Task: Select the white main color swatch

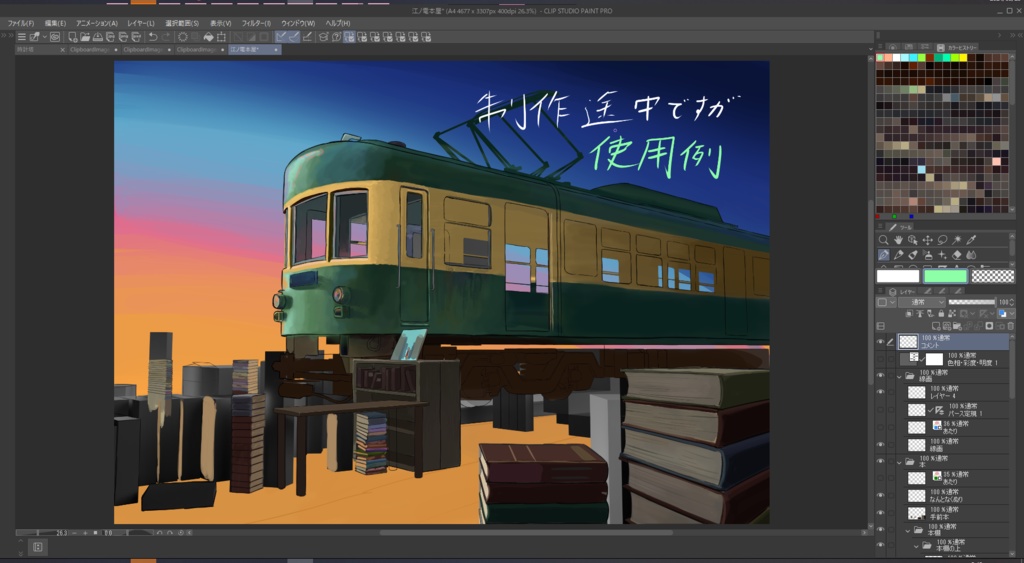Action: [x=897, y=276]
